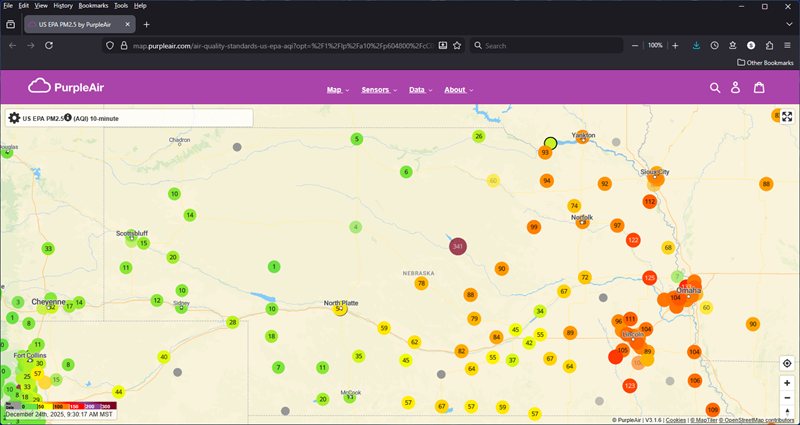Viewport: 800px width, 425px height.
Task: Open the account user icon
Action: click(735, 88)
